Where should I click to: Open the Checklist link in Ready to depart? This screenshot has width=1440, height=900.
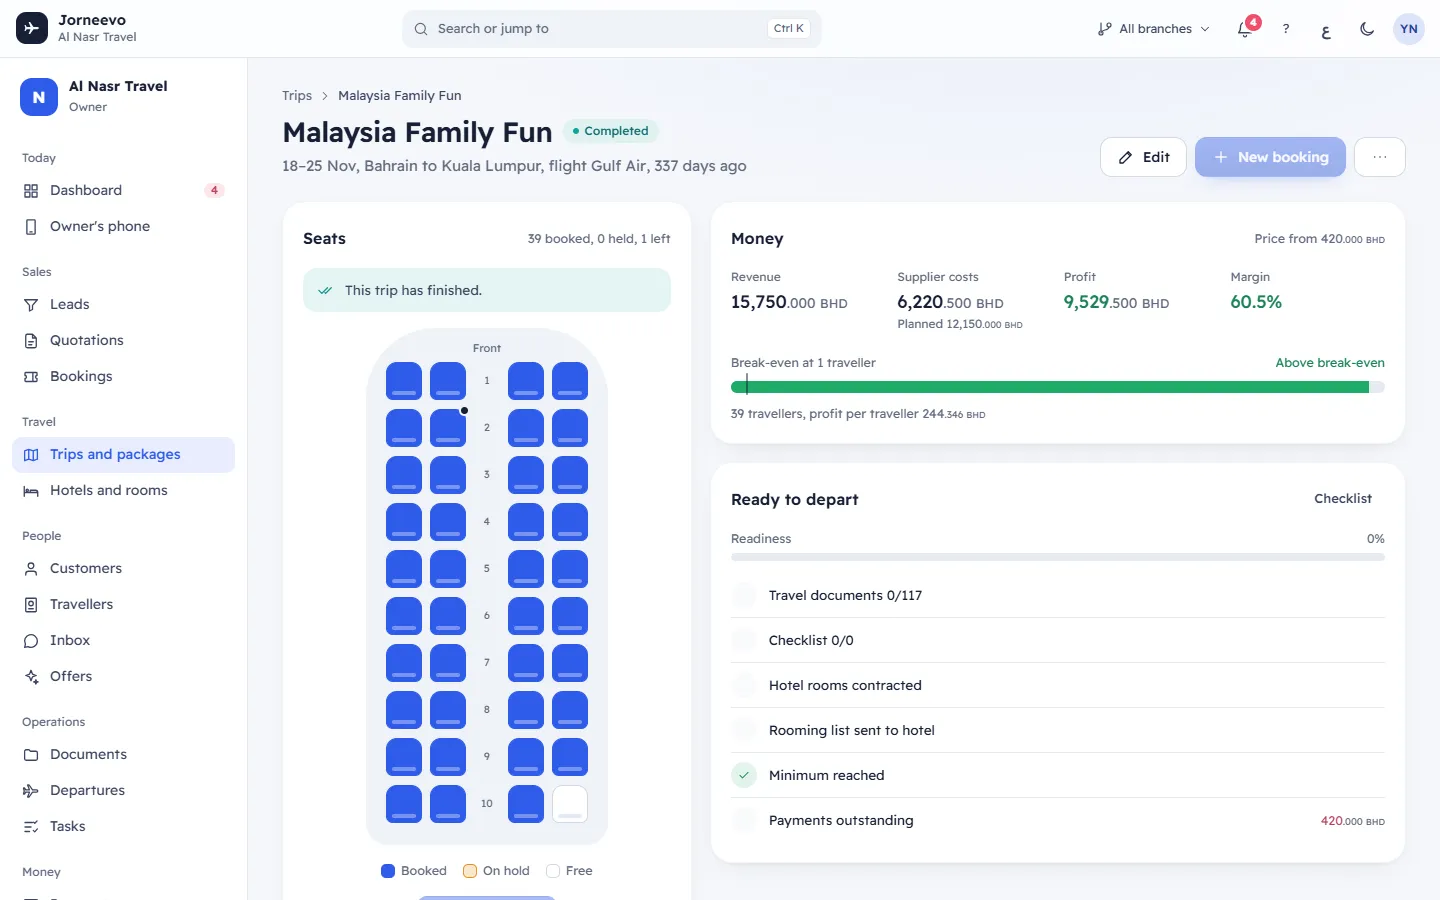pyautogui.click(x=1343, y=499)
